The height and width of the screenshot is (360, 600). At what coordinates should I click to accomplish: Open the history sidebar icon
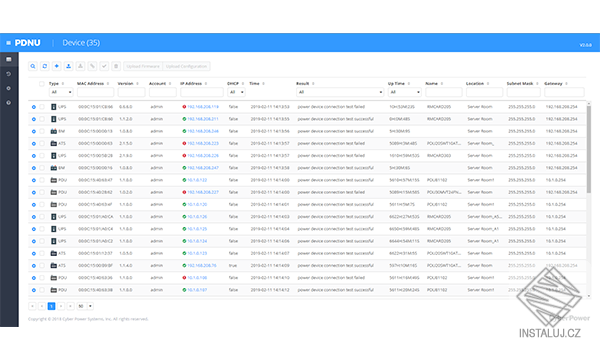(x=8, y=74)
